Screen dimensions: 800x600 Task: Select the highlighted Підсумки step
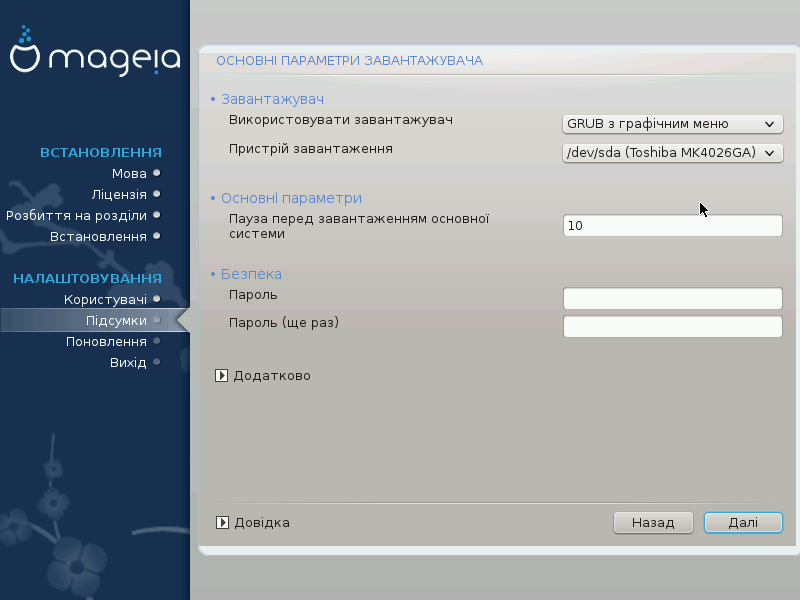[118, 320]
